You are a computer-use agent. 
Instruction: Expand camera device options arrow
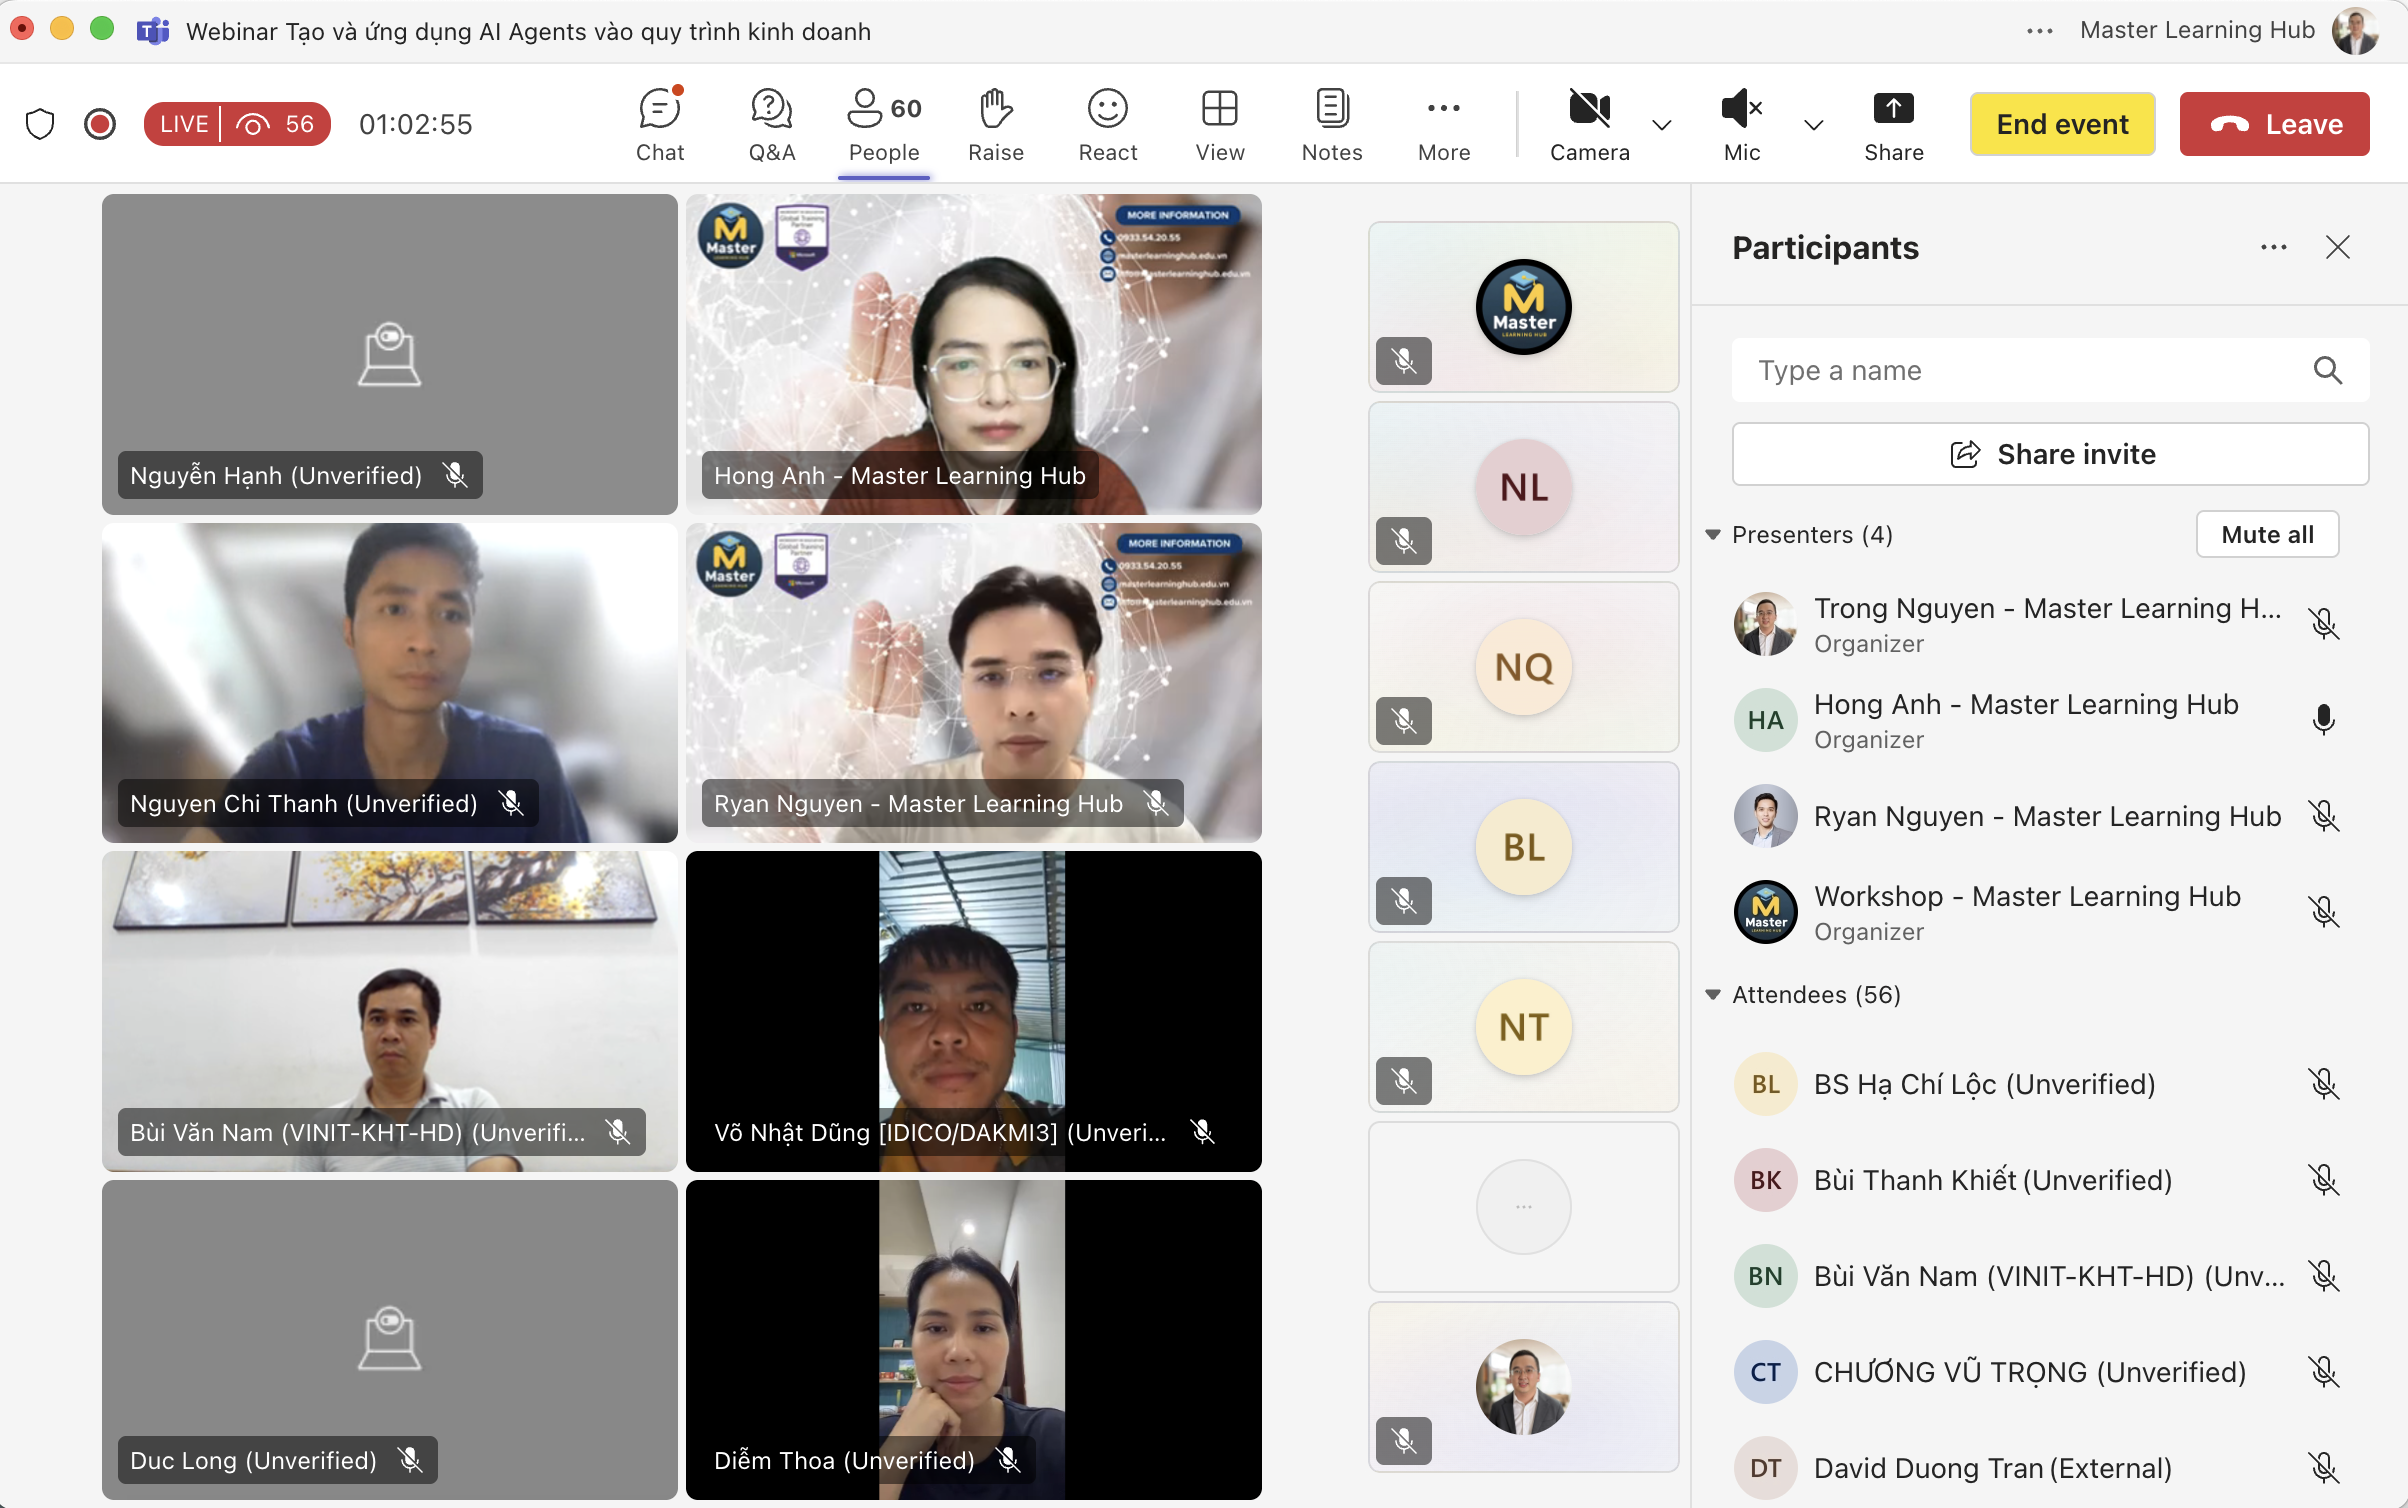point(1662,125)
